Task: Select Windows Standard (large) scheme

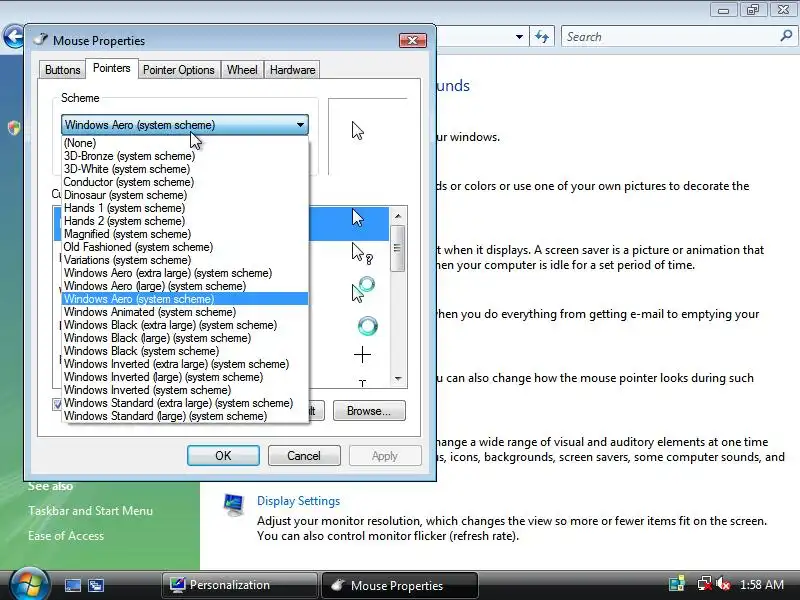Action: point(185,416)
